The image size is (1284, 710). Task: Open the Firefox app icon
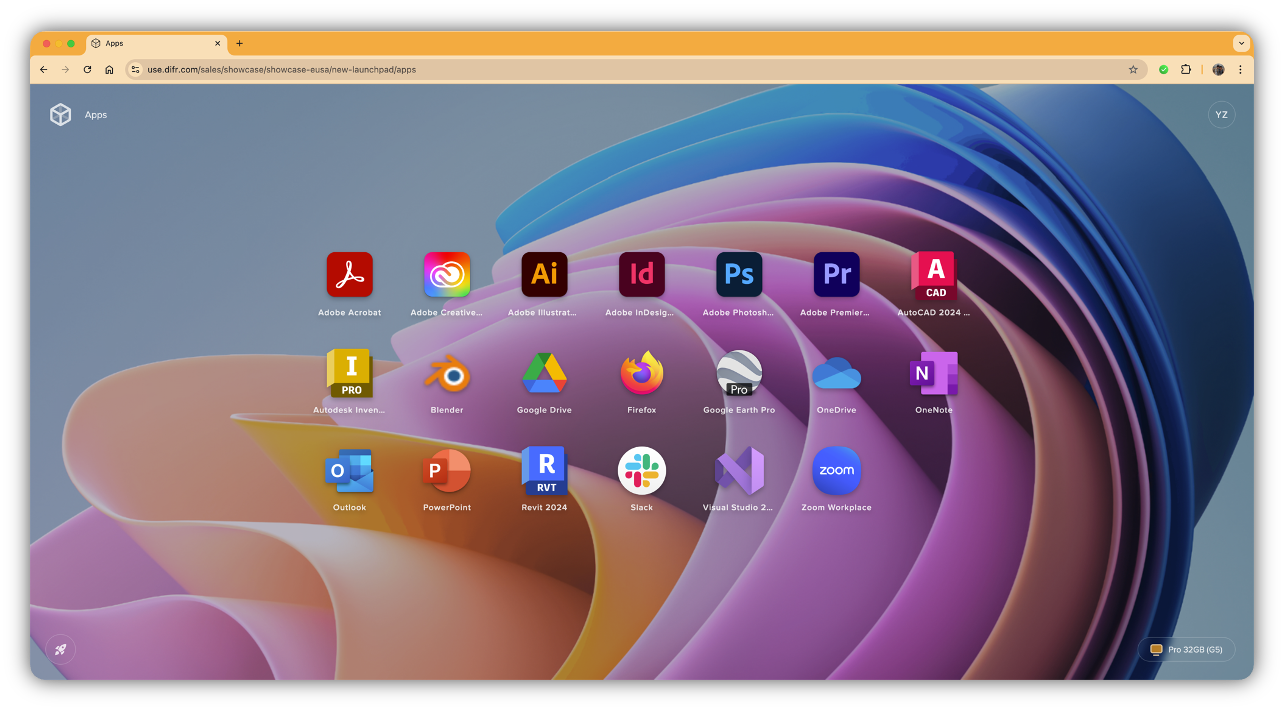pyautogui.click(x=642, y=373)
